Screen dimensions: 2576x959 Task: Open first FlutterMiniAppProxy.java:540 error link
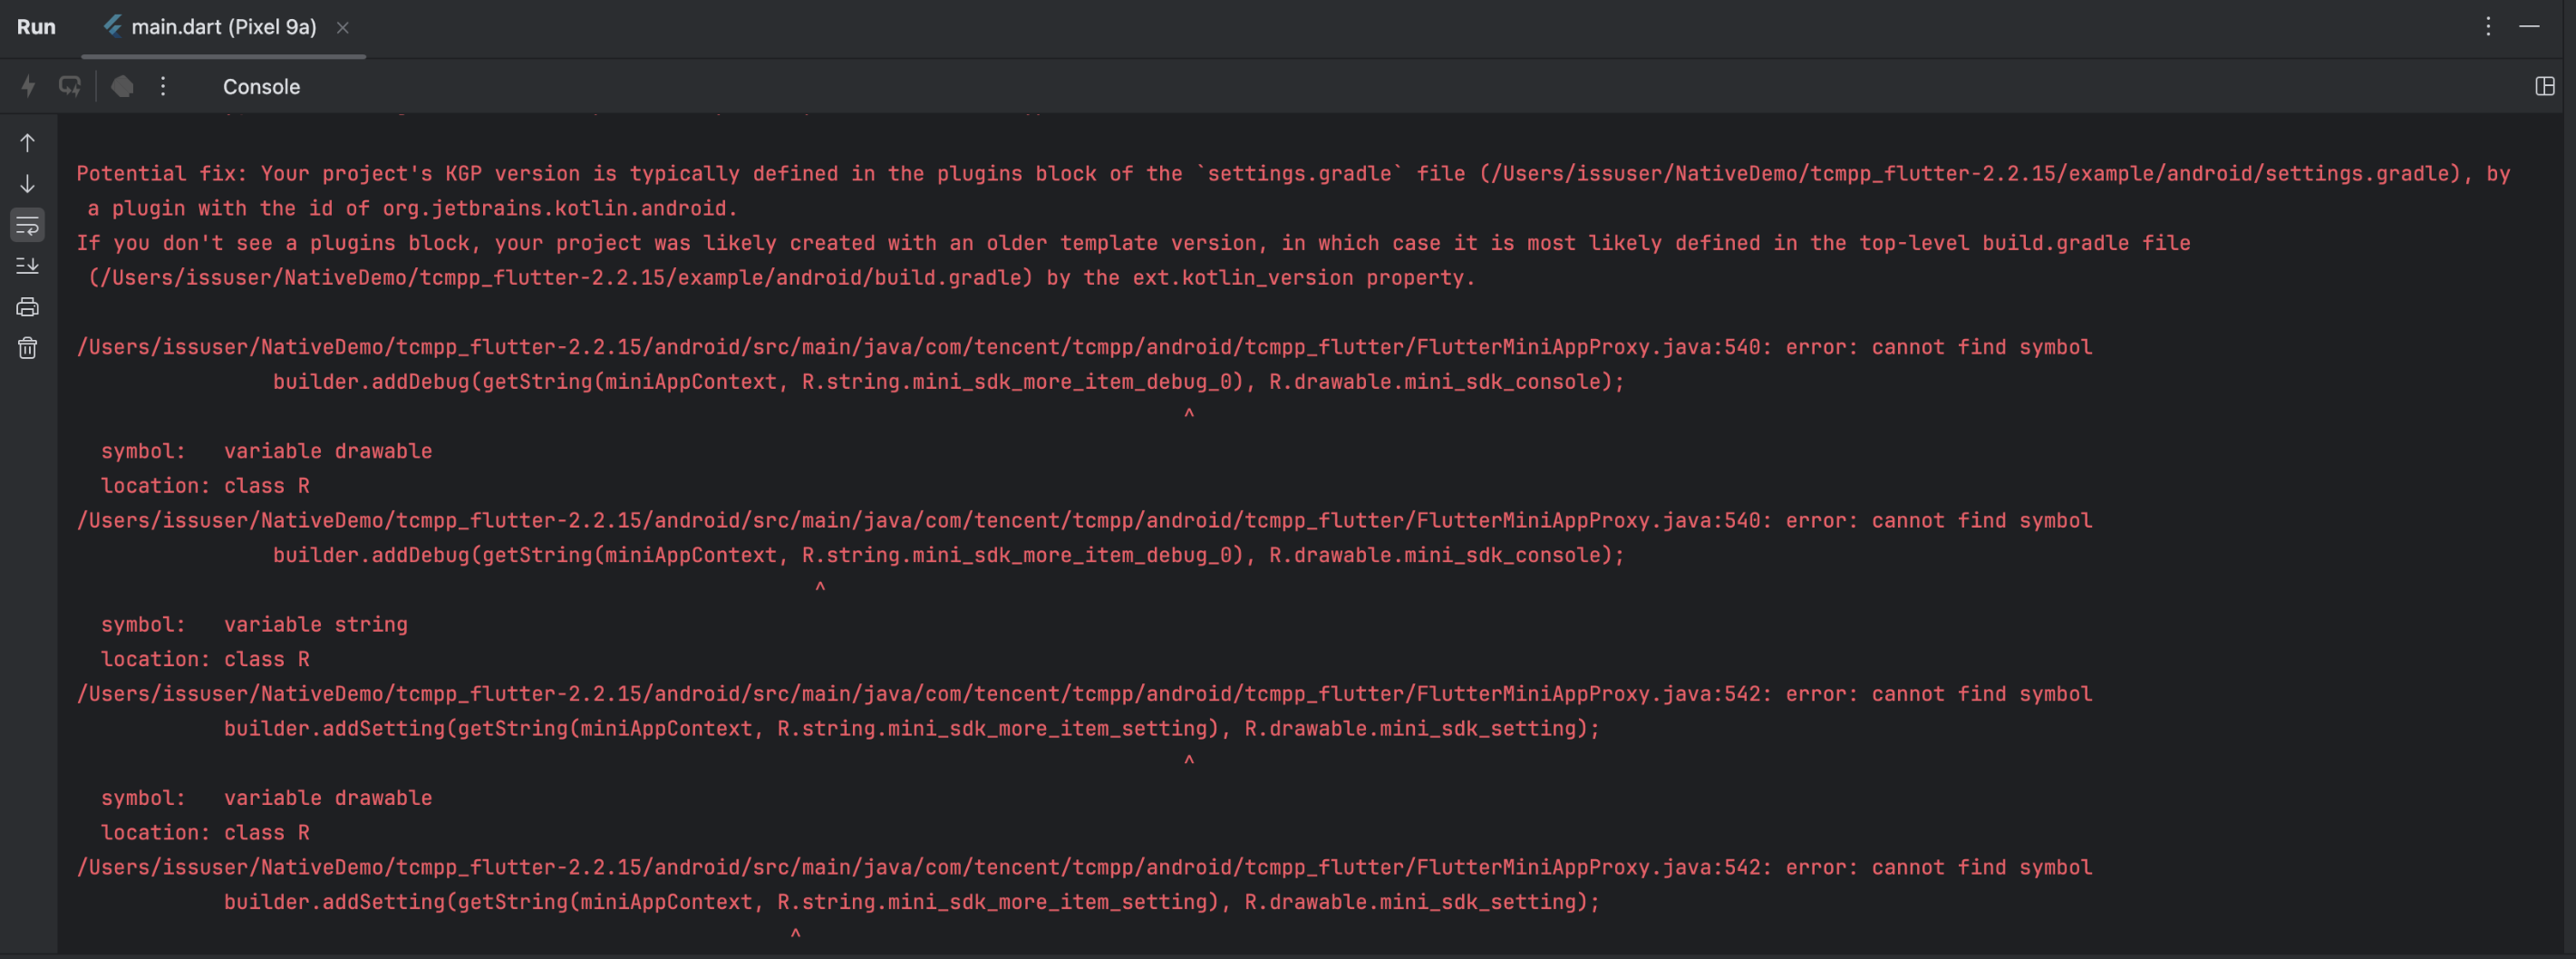[918, 347]
